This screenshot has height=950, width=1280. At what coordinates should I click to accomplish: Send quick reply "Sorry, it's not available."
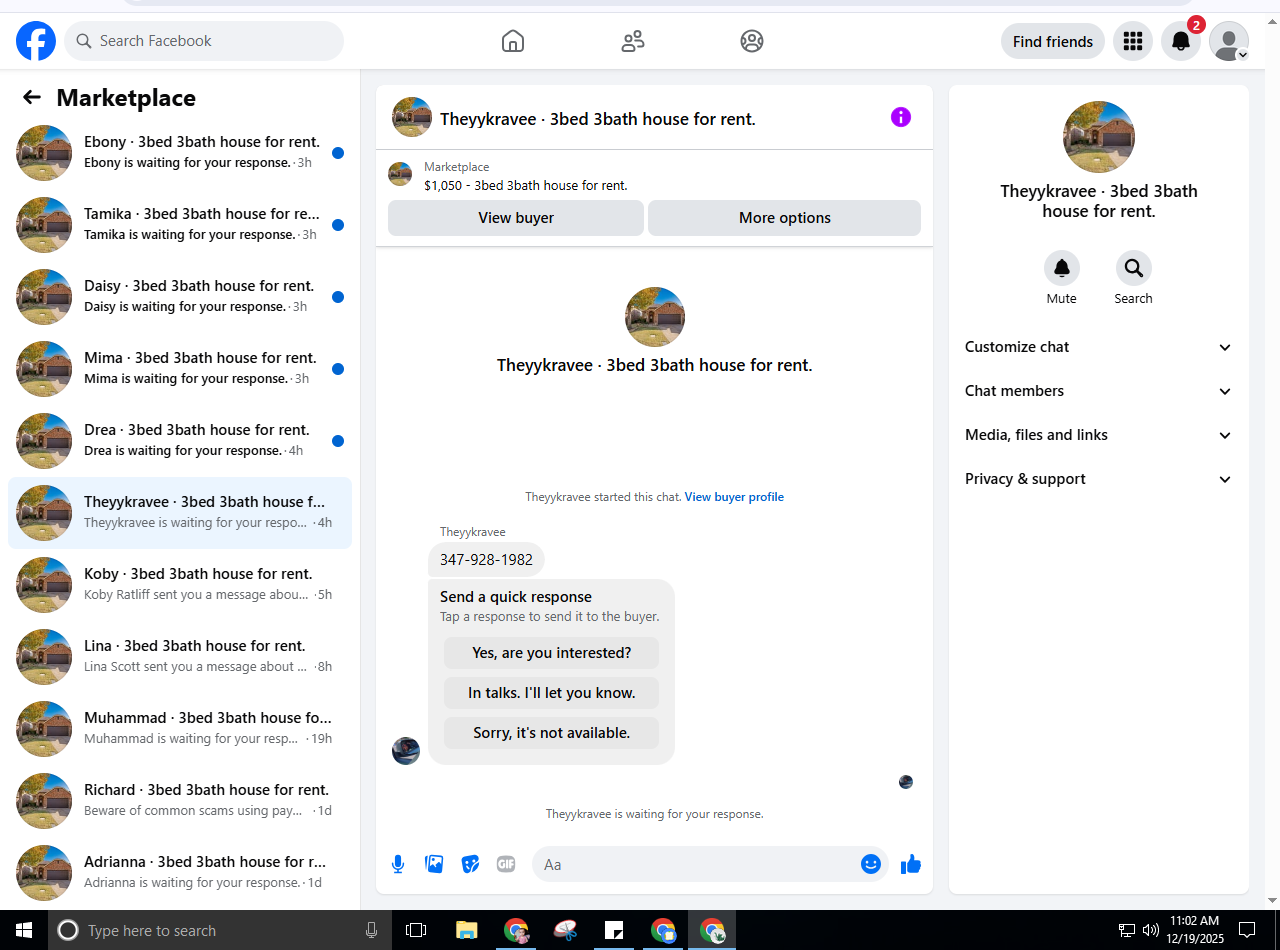click(552, 733)
